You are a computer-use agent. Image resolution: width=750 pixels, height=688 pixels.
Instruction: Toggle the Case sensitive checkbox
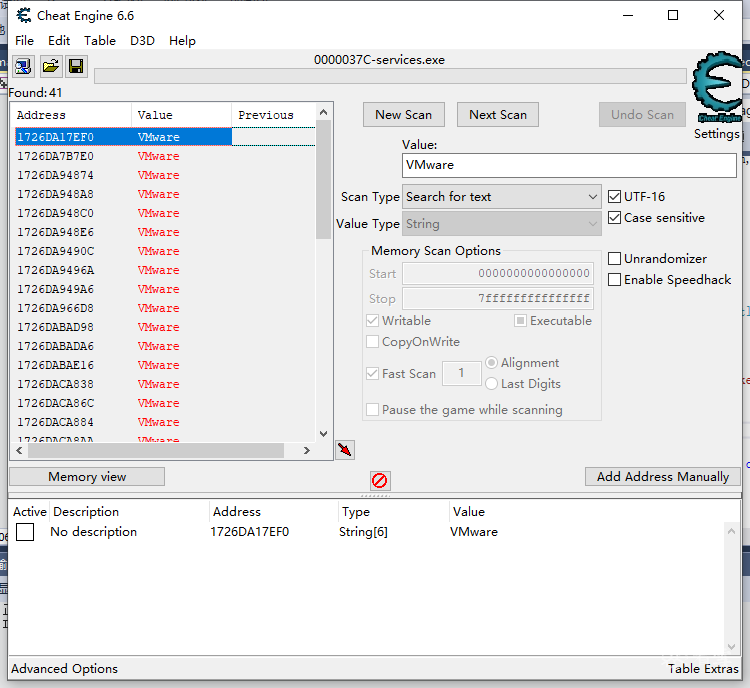coord(614,218)
